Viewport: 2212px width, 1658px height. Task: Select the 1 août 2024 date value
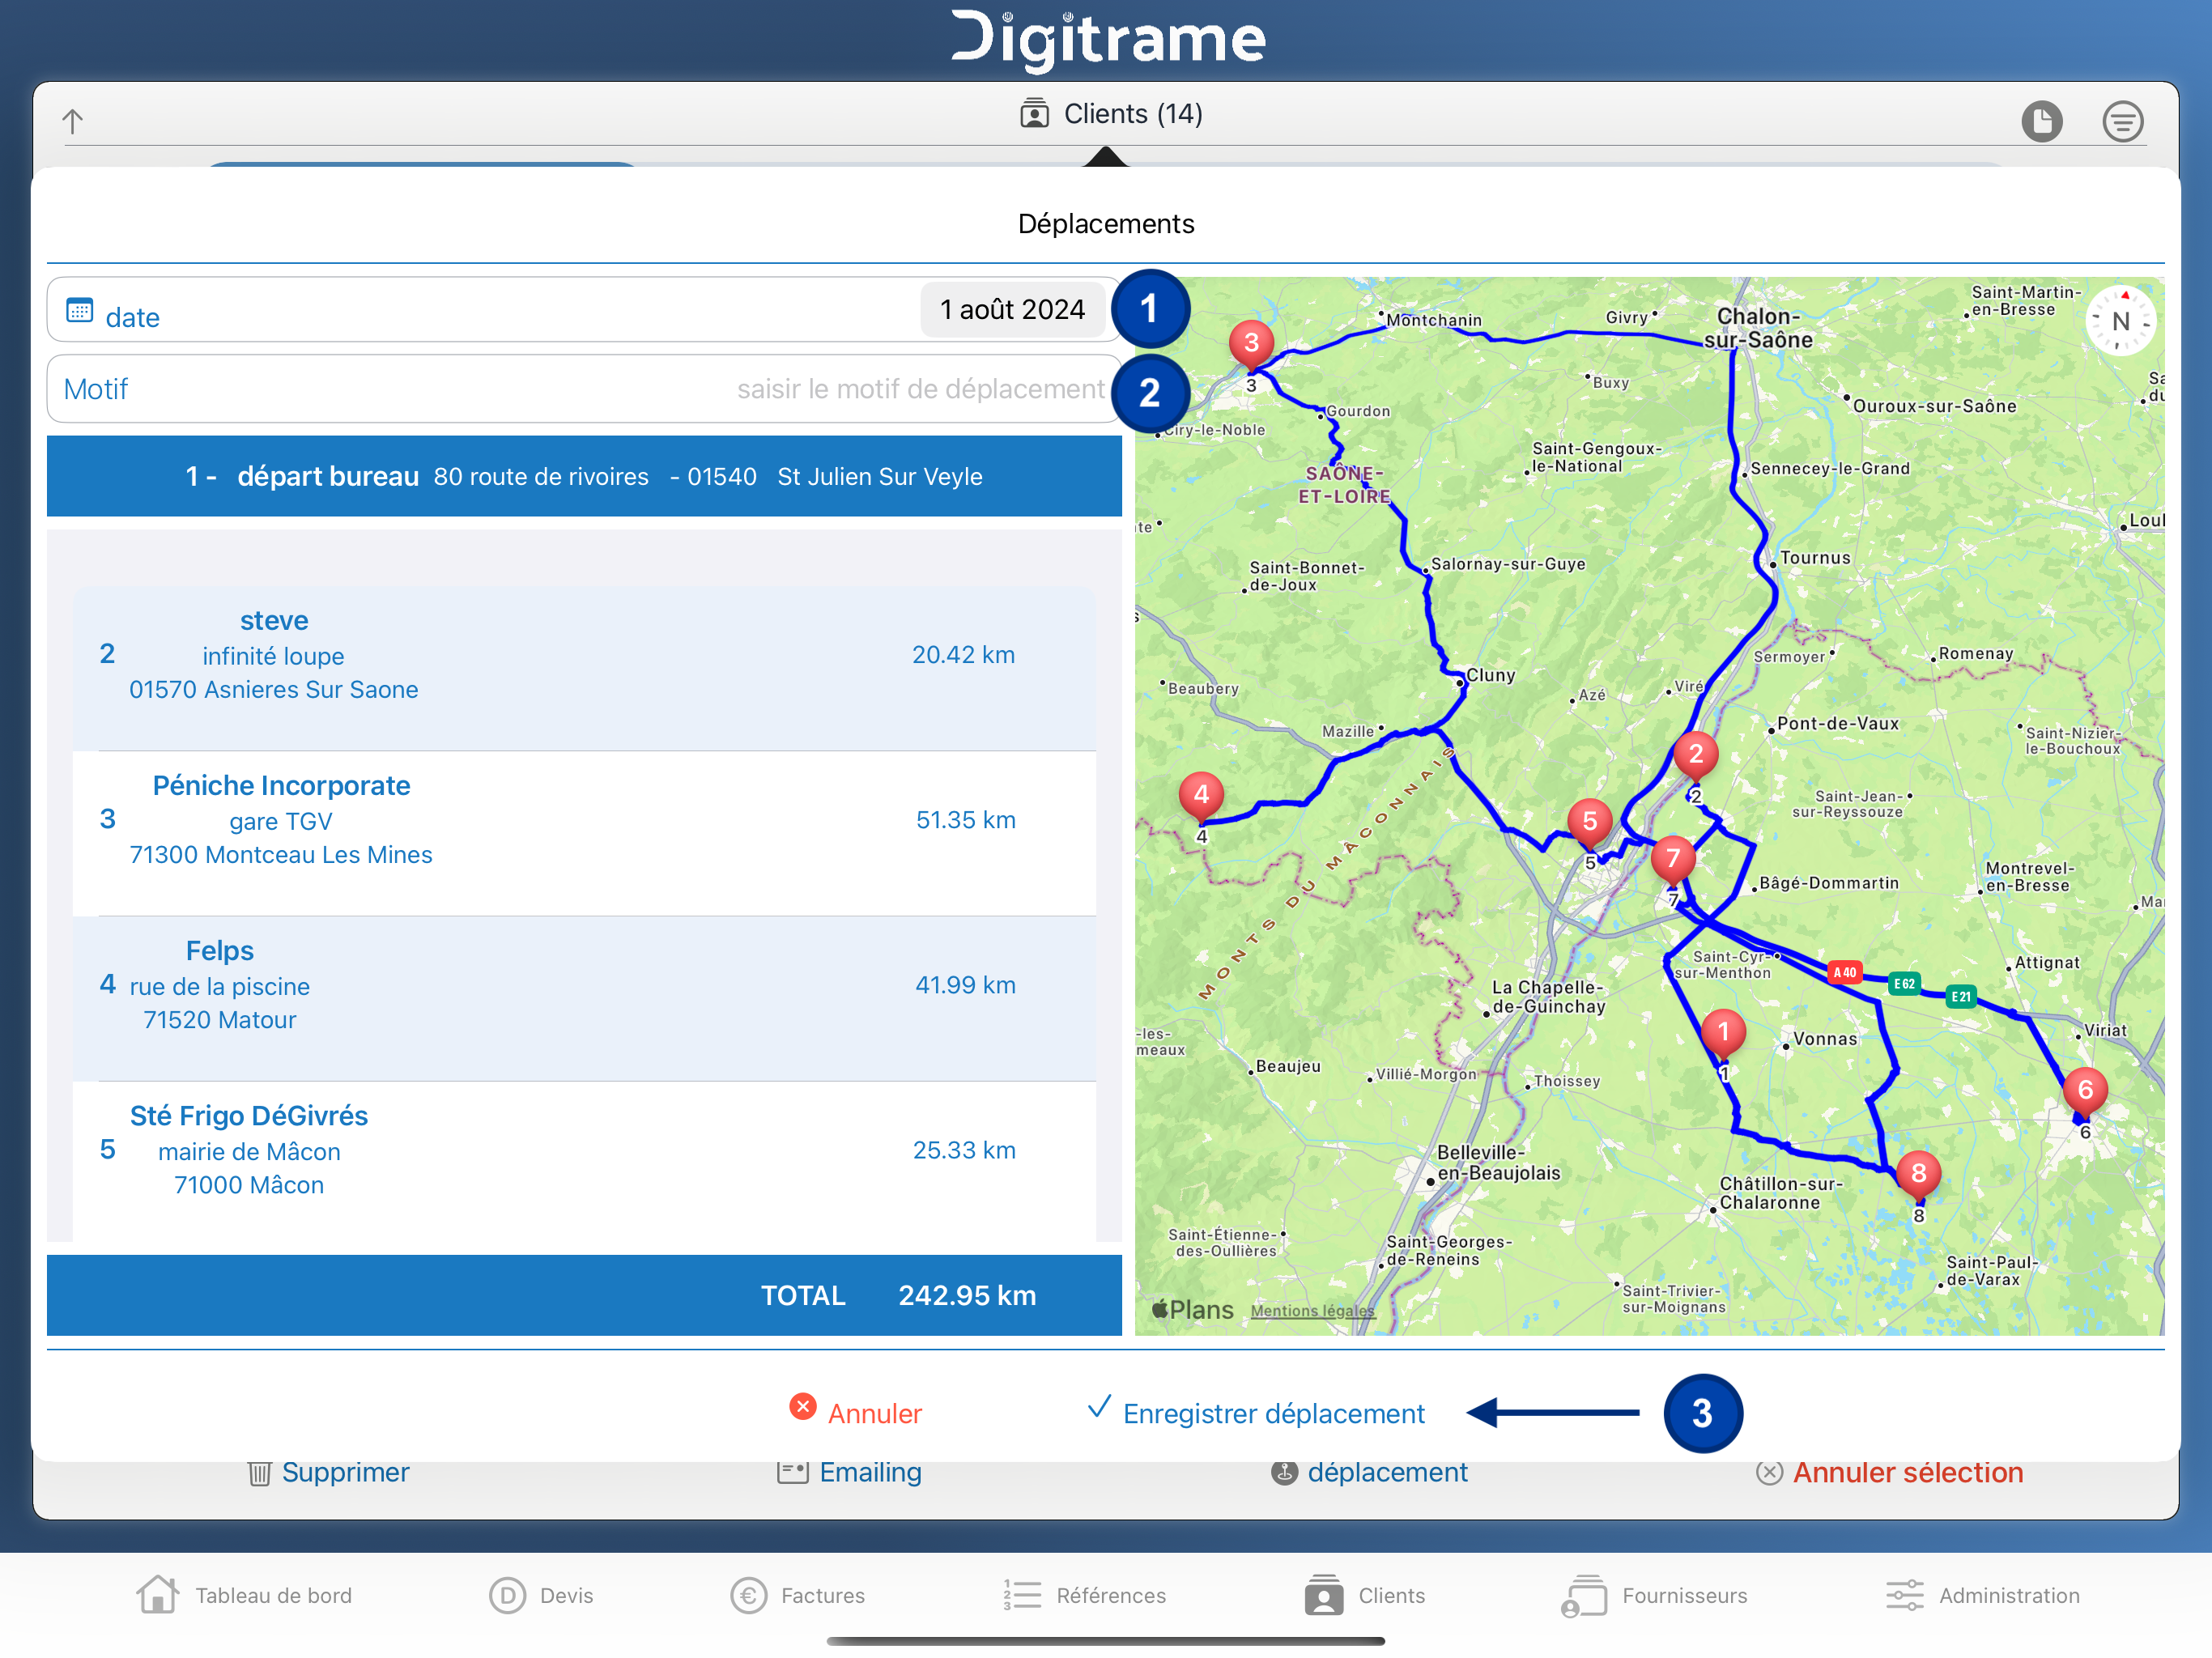click(1012, 309)
